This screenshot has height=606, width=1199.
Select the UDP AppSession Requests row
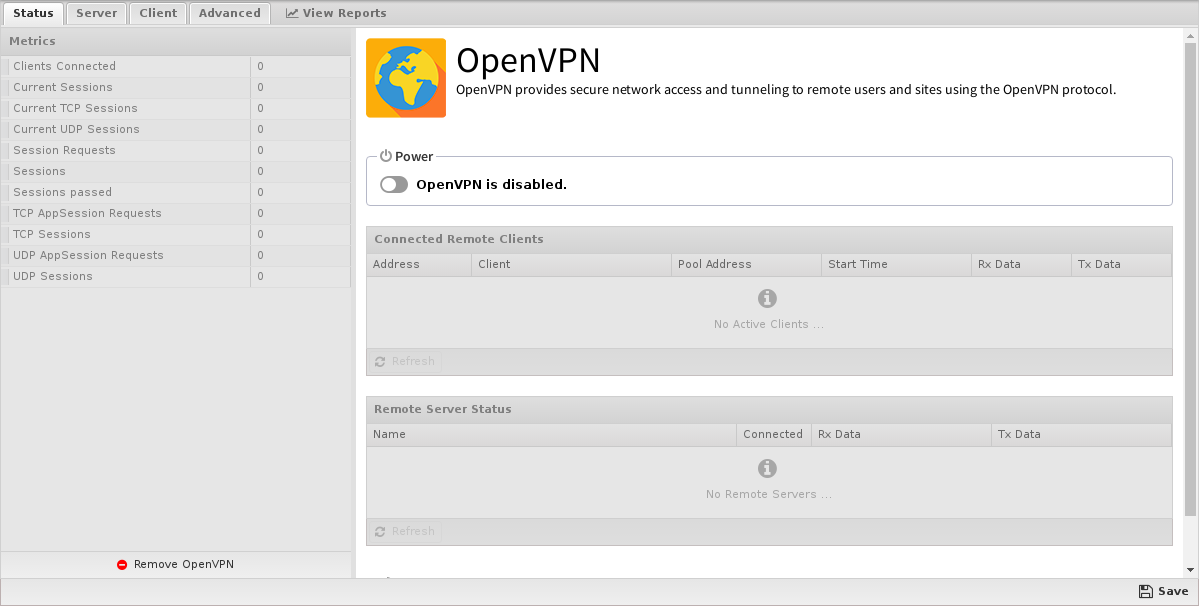[x=176, y=256]
